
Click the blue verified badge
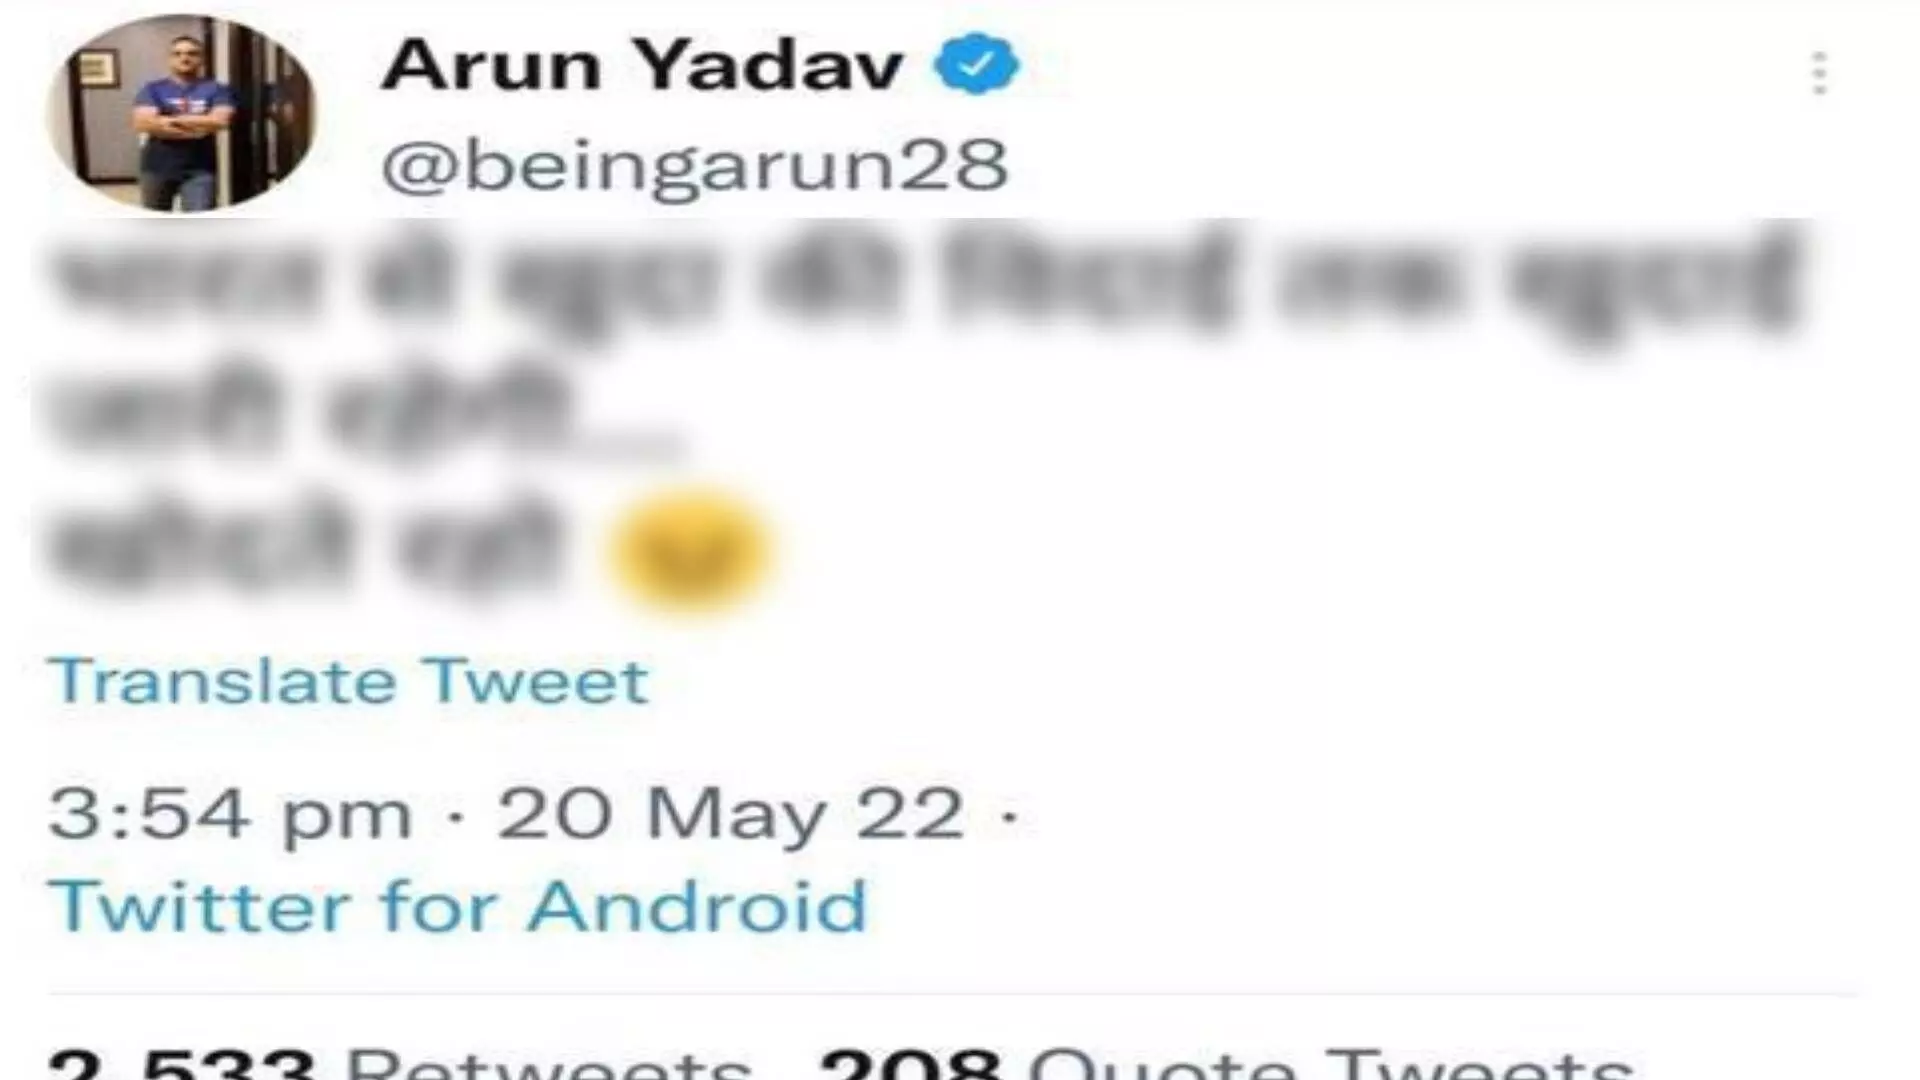[976, 64]
